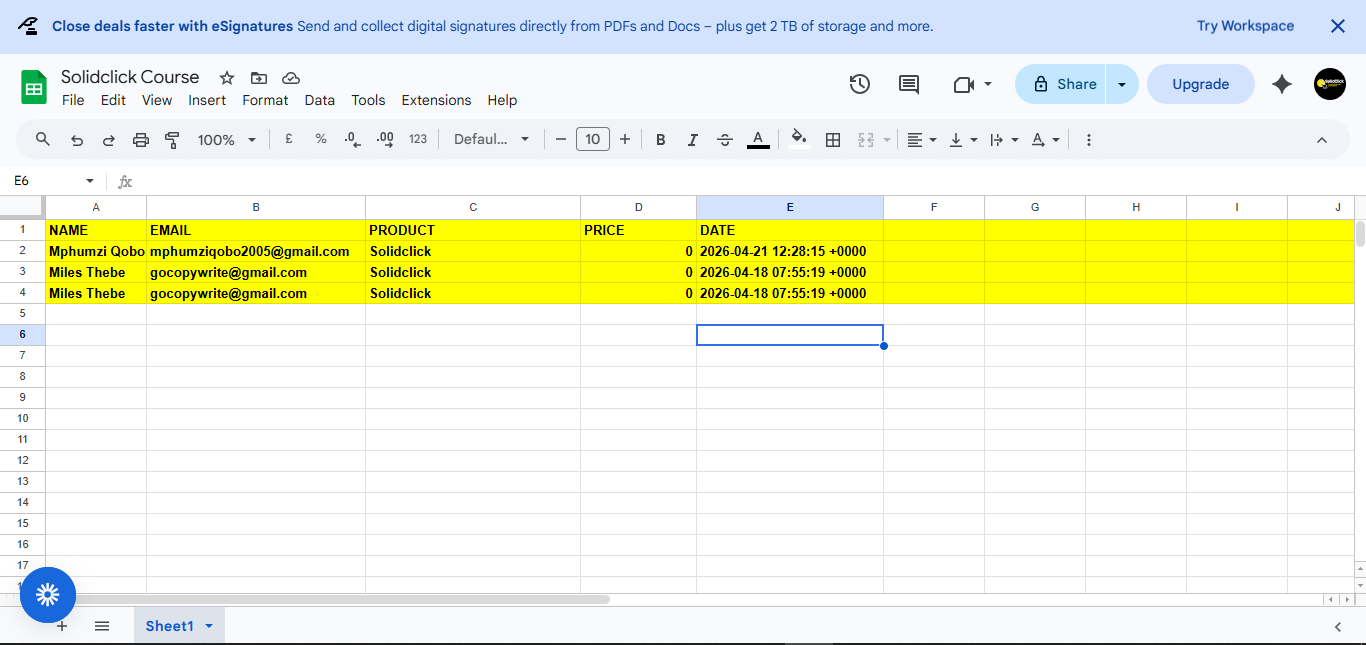Open the name box dropdown arrow
The height and width of the screenshot is (645, 1366).
[x=90, y=181]
